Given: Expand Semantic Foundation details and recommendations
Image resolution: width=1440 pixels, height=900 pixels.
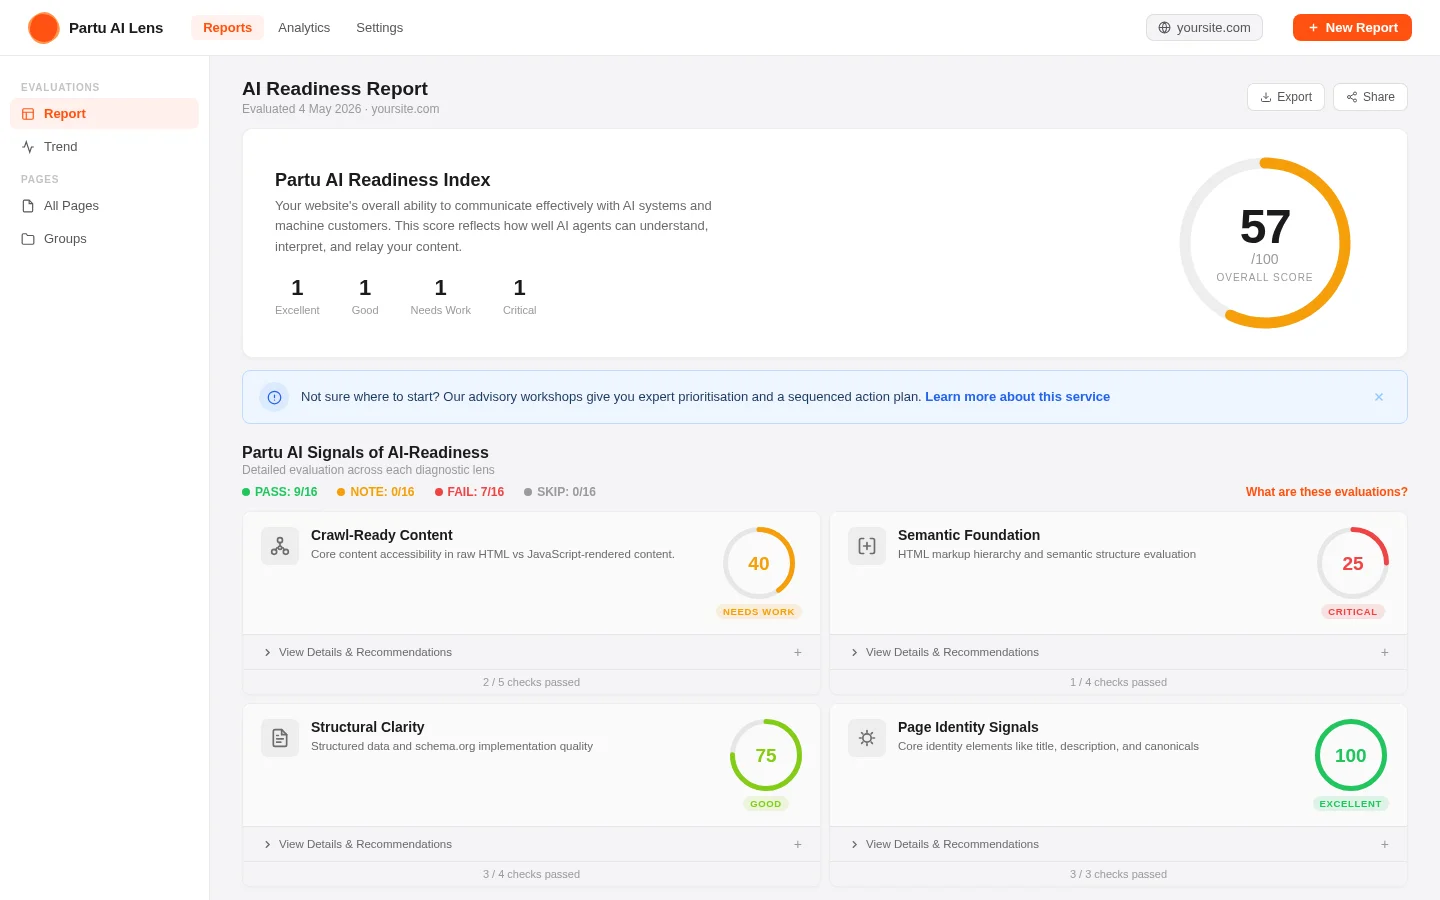Looking at the screenshot, I should click(x=1118, y=652).
